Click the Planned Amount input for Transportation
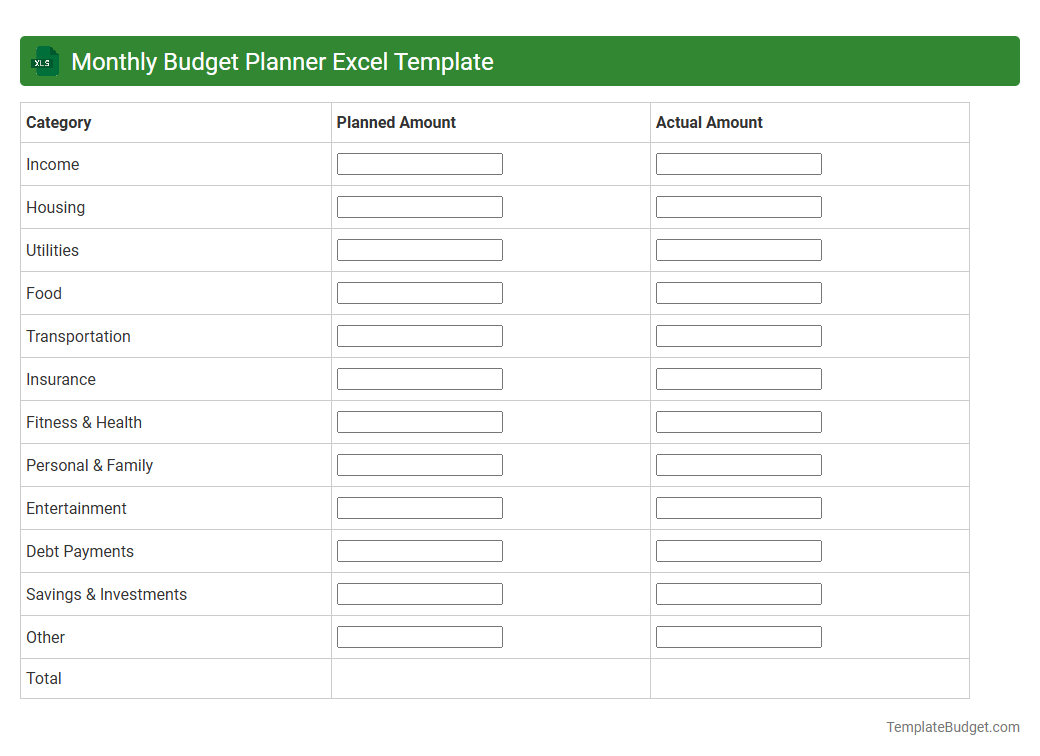1040x756 pixels. click(x=419, y=335)
